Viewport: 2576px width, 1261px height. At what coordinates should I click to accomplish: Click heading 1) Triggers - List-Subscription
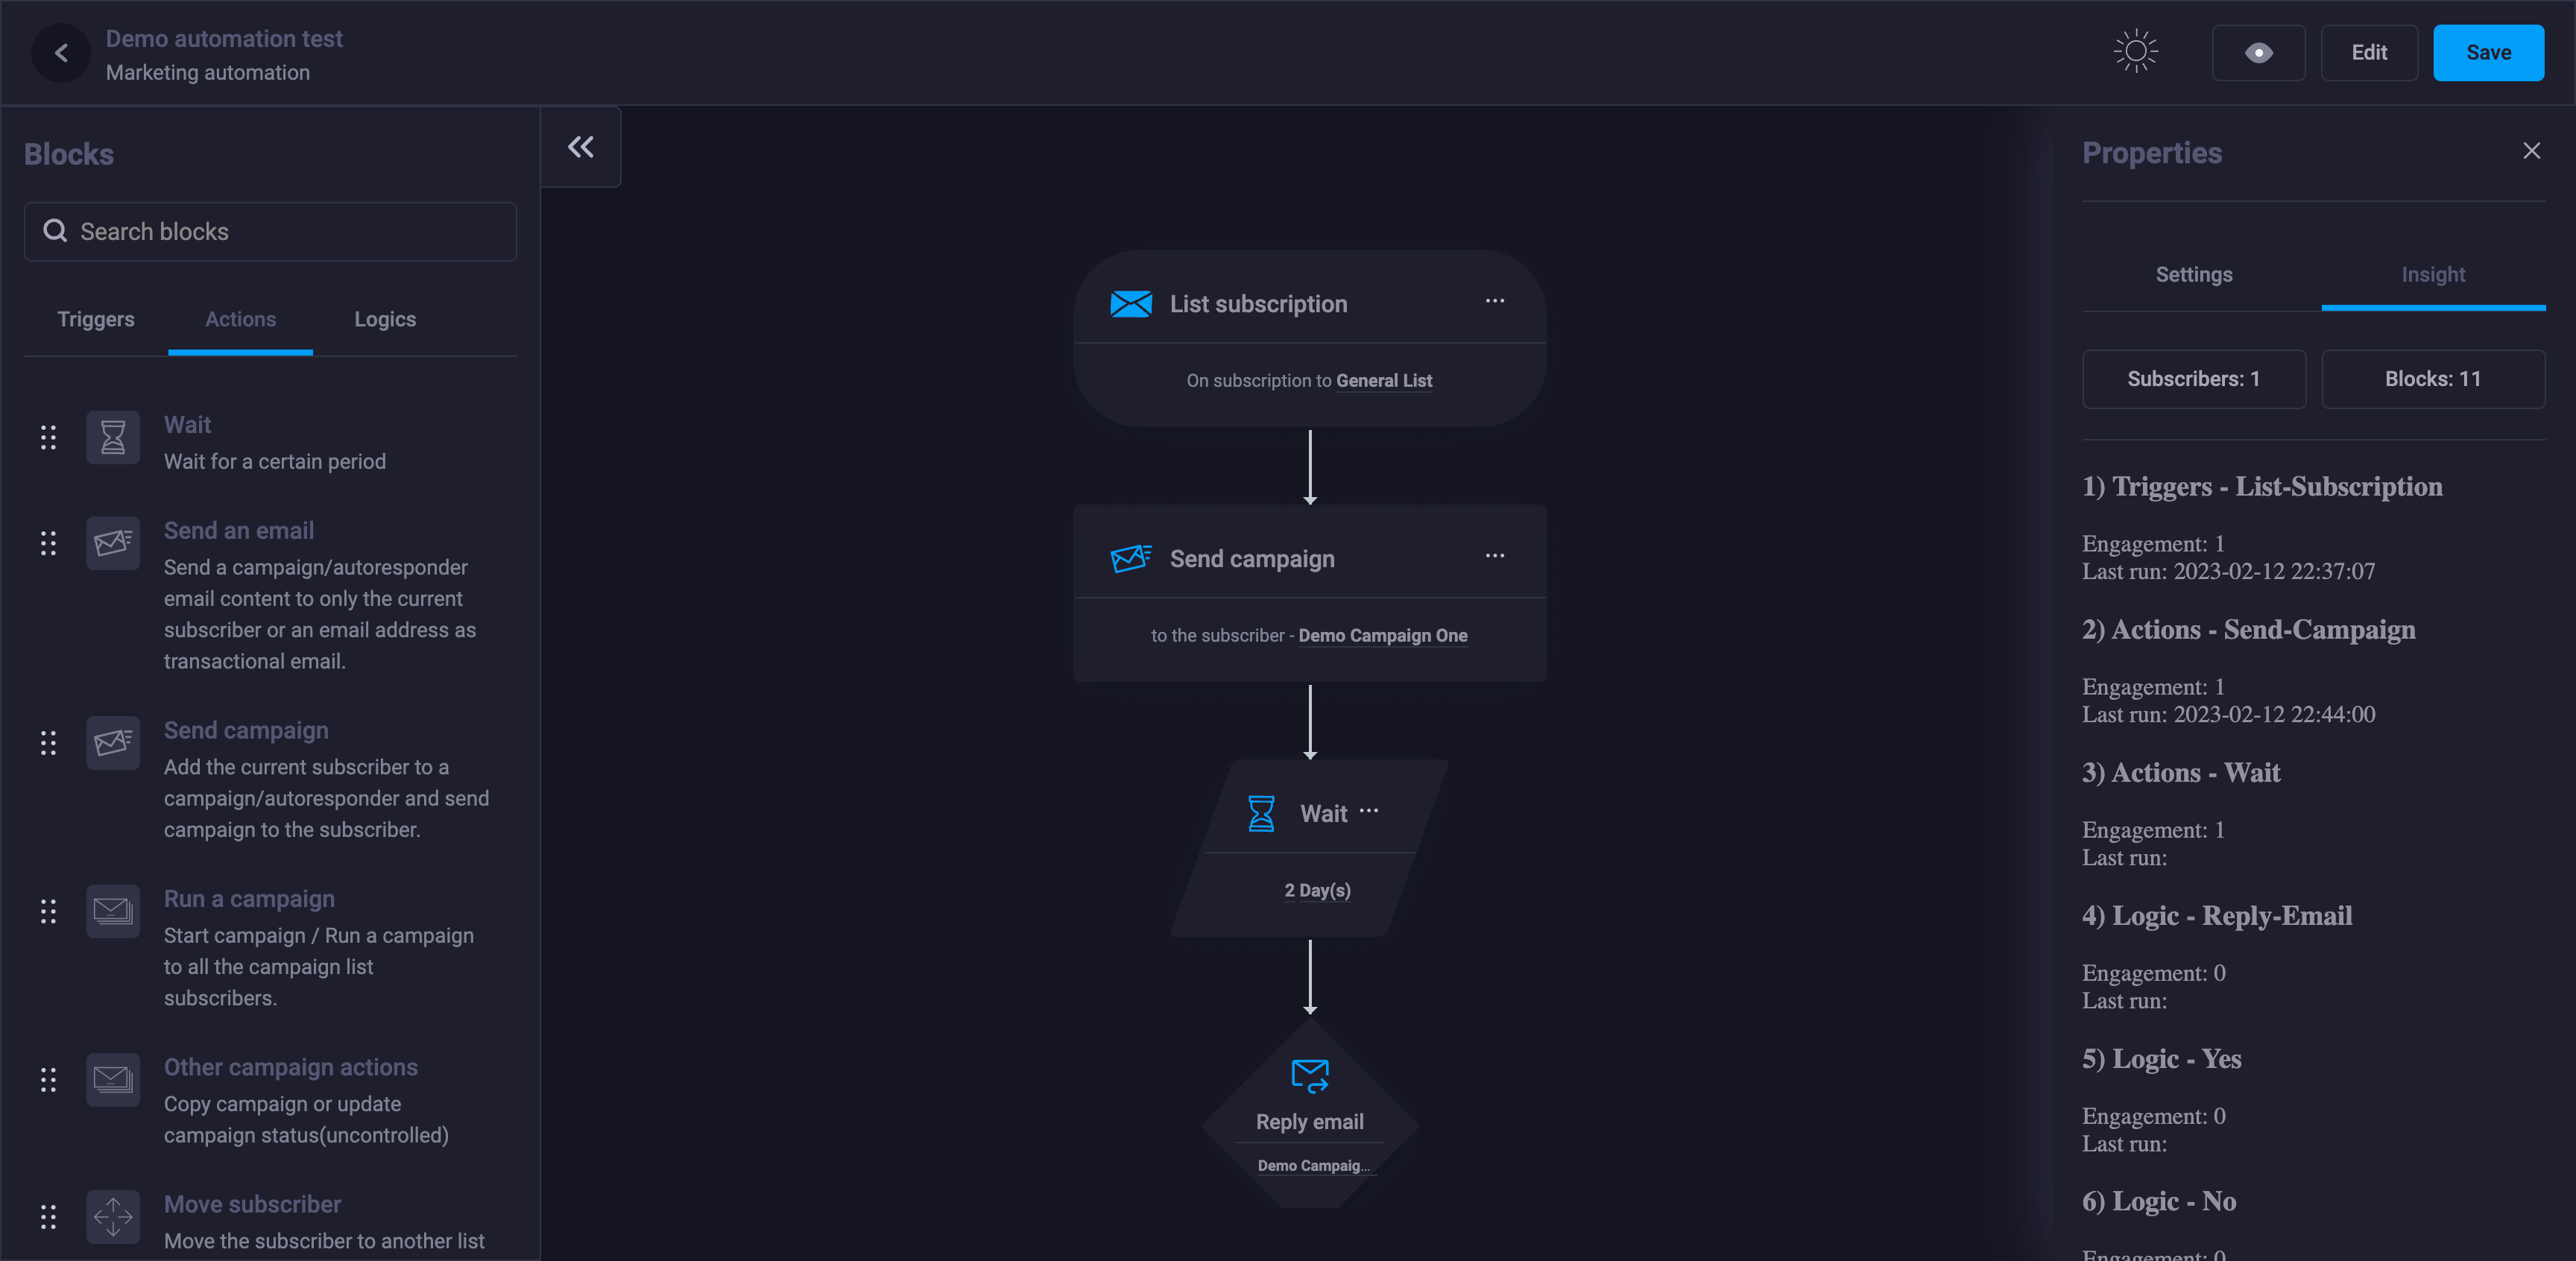pos(2261,487)
